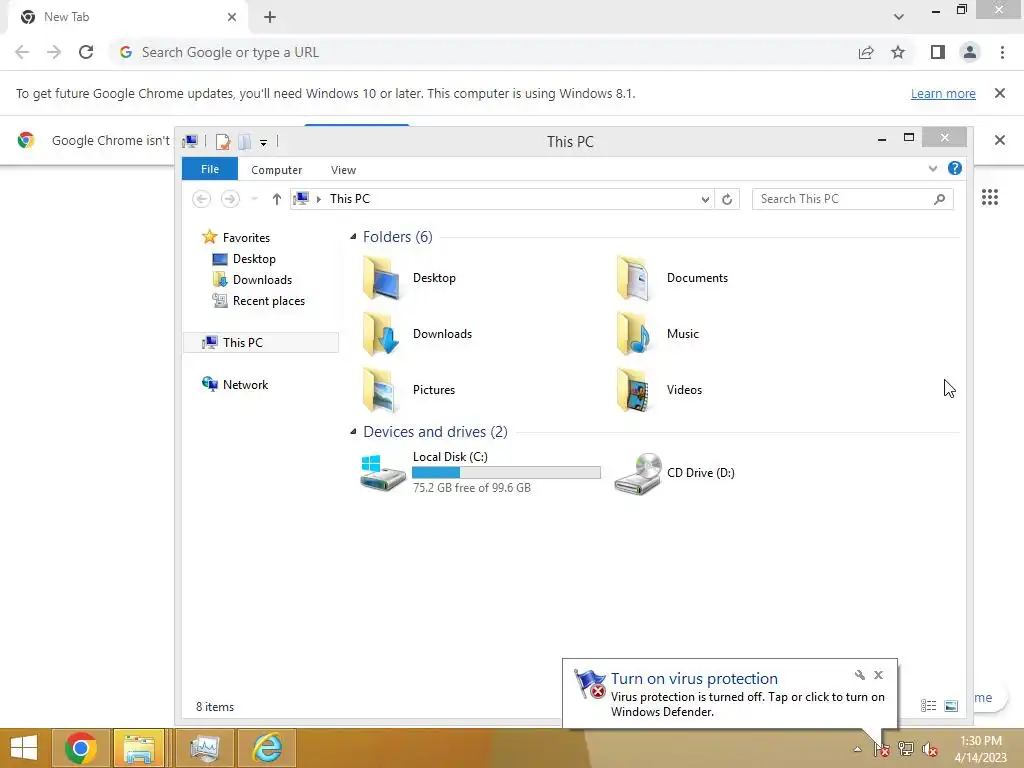Select This PC in navigation pane
Image resolution: width=1024 pixels, height=768 pixels.
click(261, 342)
